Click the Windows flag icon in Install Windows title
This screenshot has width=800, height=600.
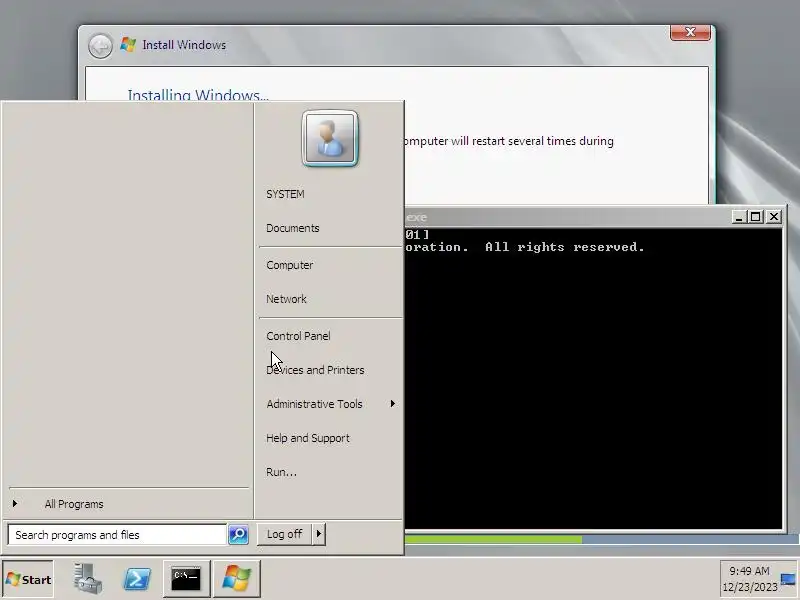pos(128,44)
